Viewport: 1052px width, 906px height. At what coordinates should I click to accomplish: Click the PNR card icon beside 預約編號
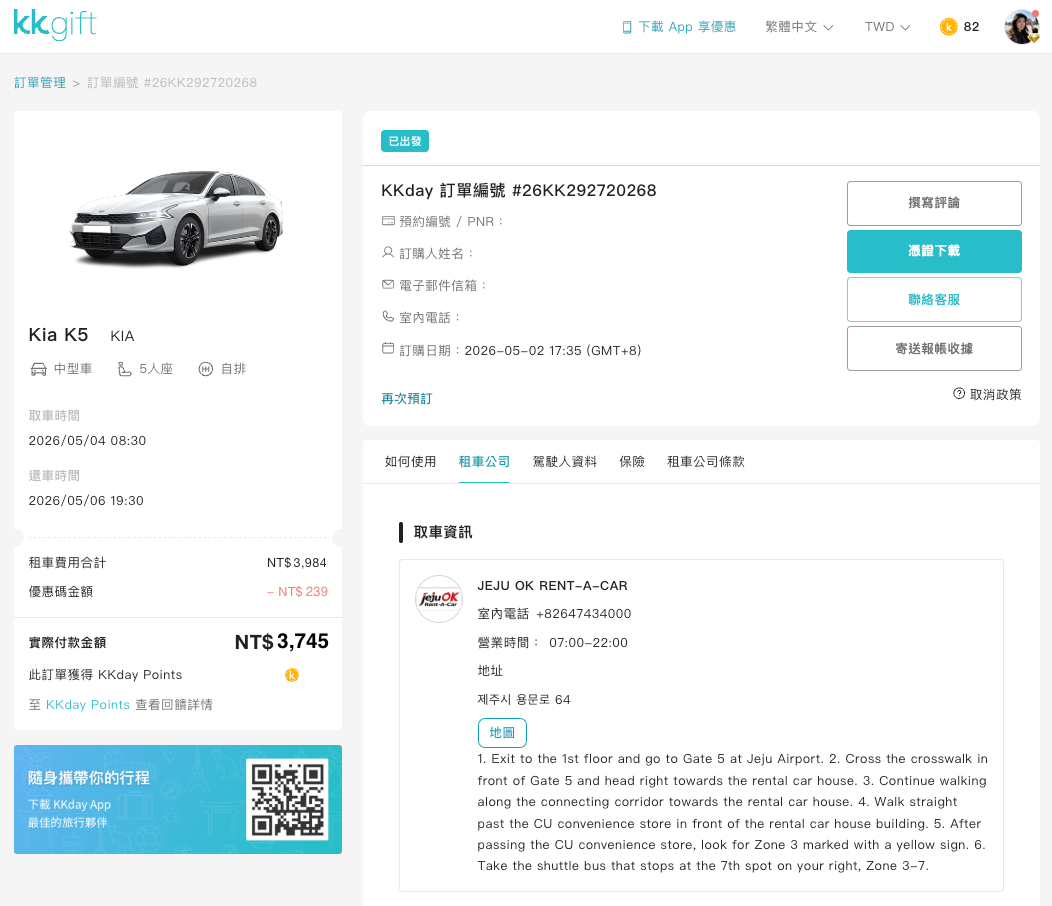tap(388, 221)
